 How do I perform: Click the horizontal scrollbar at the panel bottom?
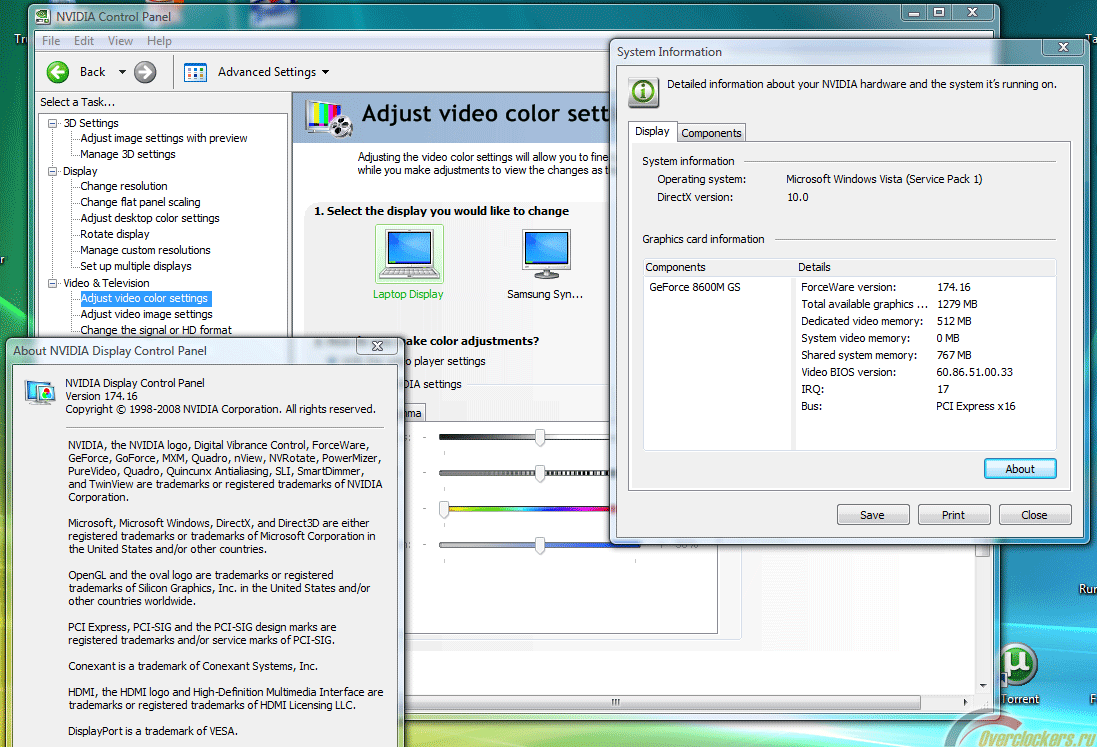coord(615,702)
